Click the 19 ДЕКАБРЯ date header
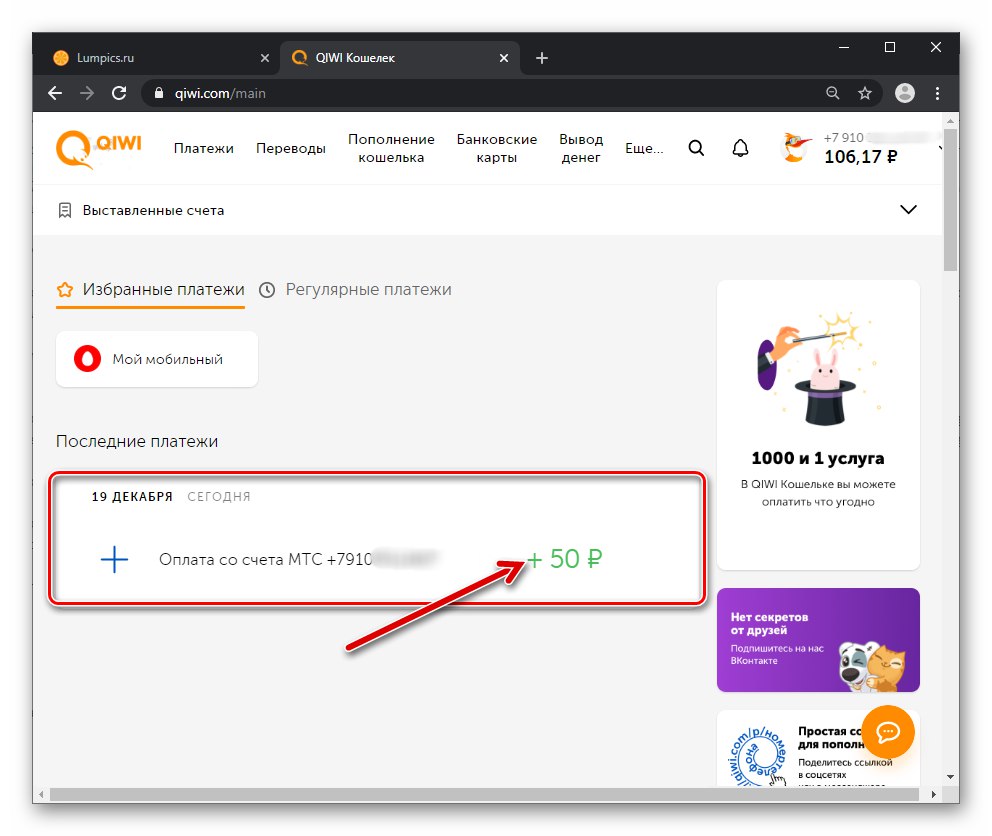 coord(132,497)
